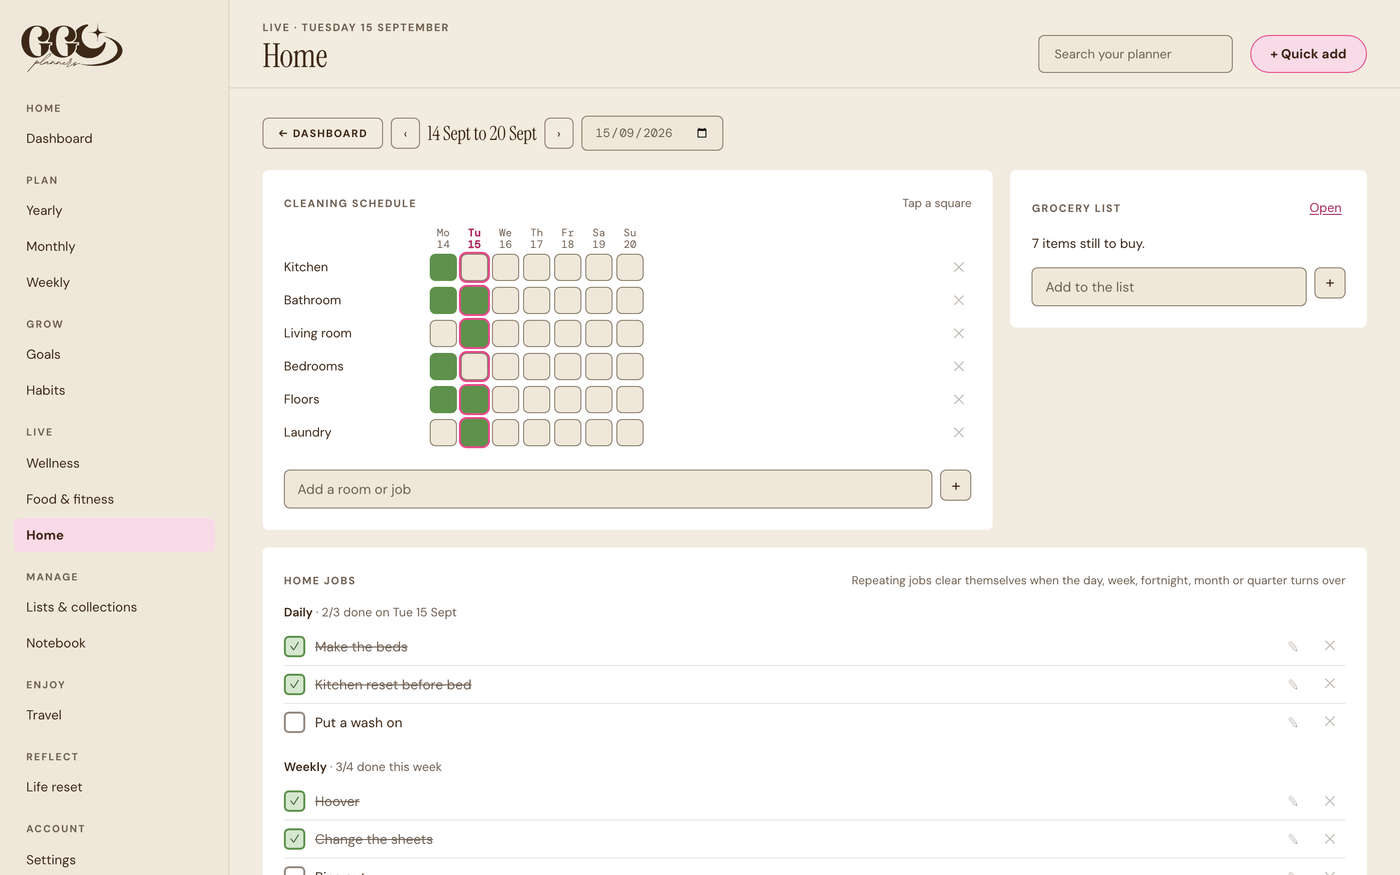
Task: Uncheck 'Change the sheets' job
Action: [294, 839]
